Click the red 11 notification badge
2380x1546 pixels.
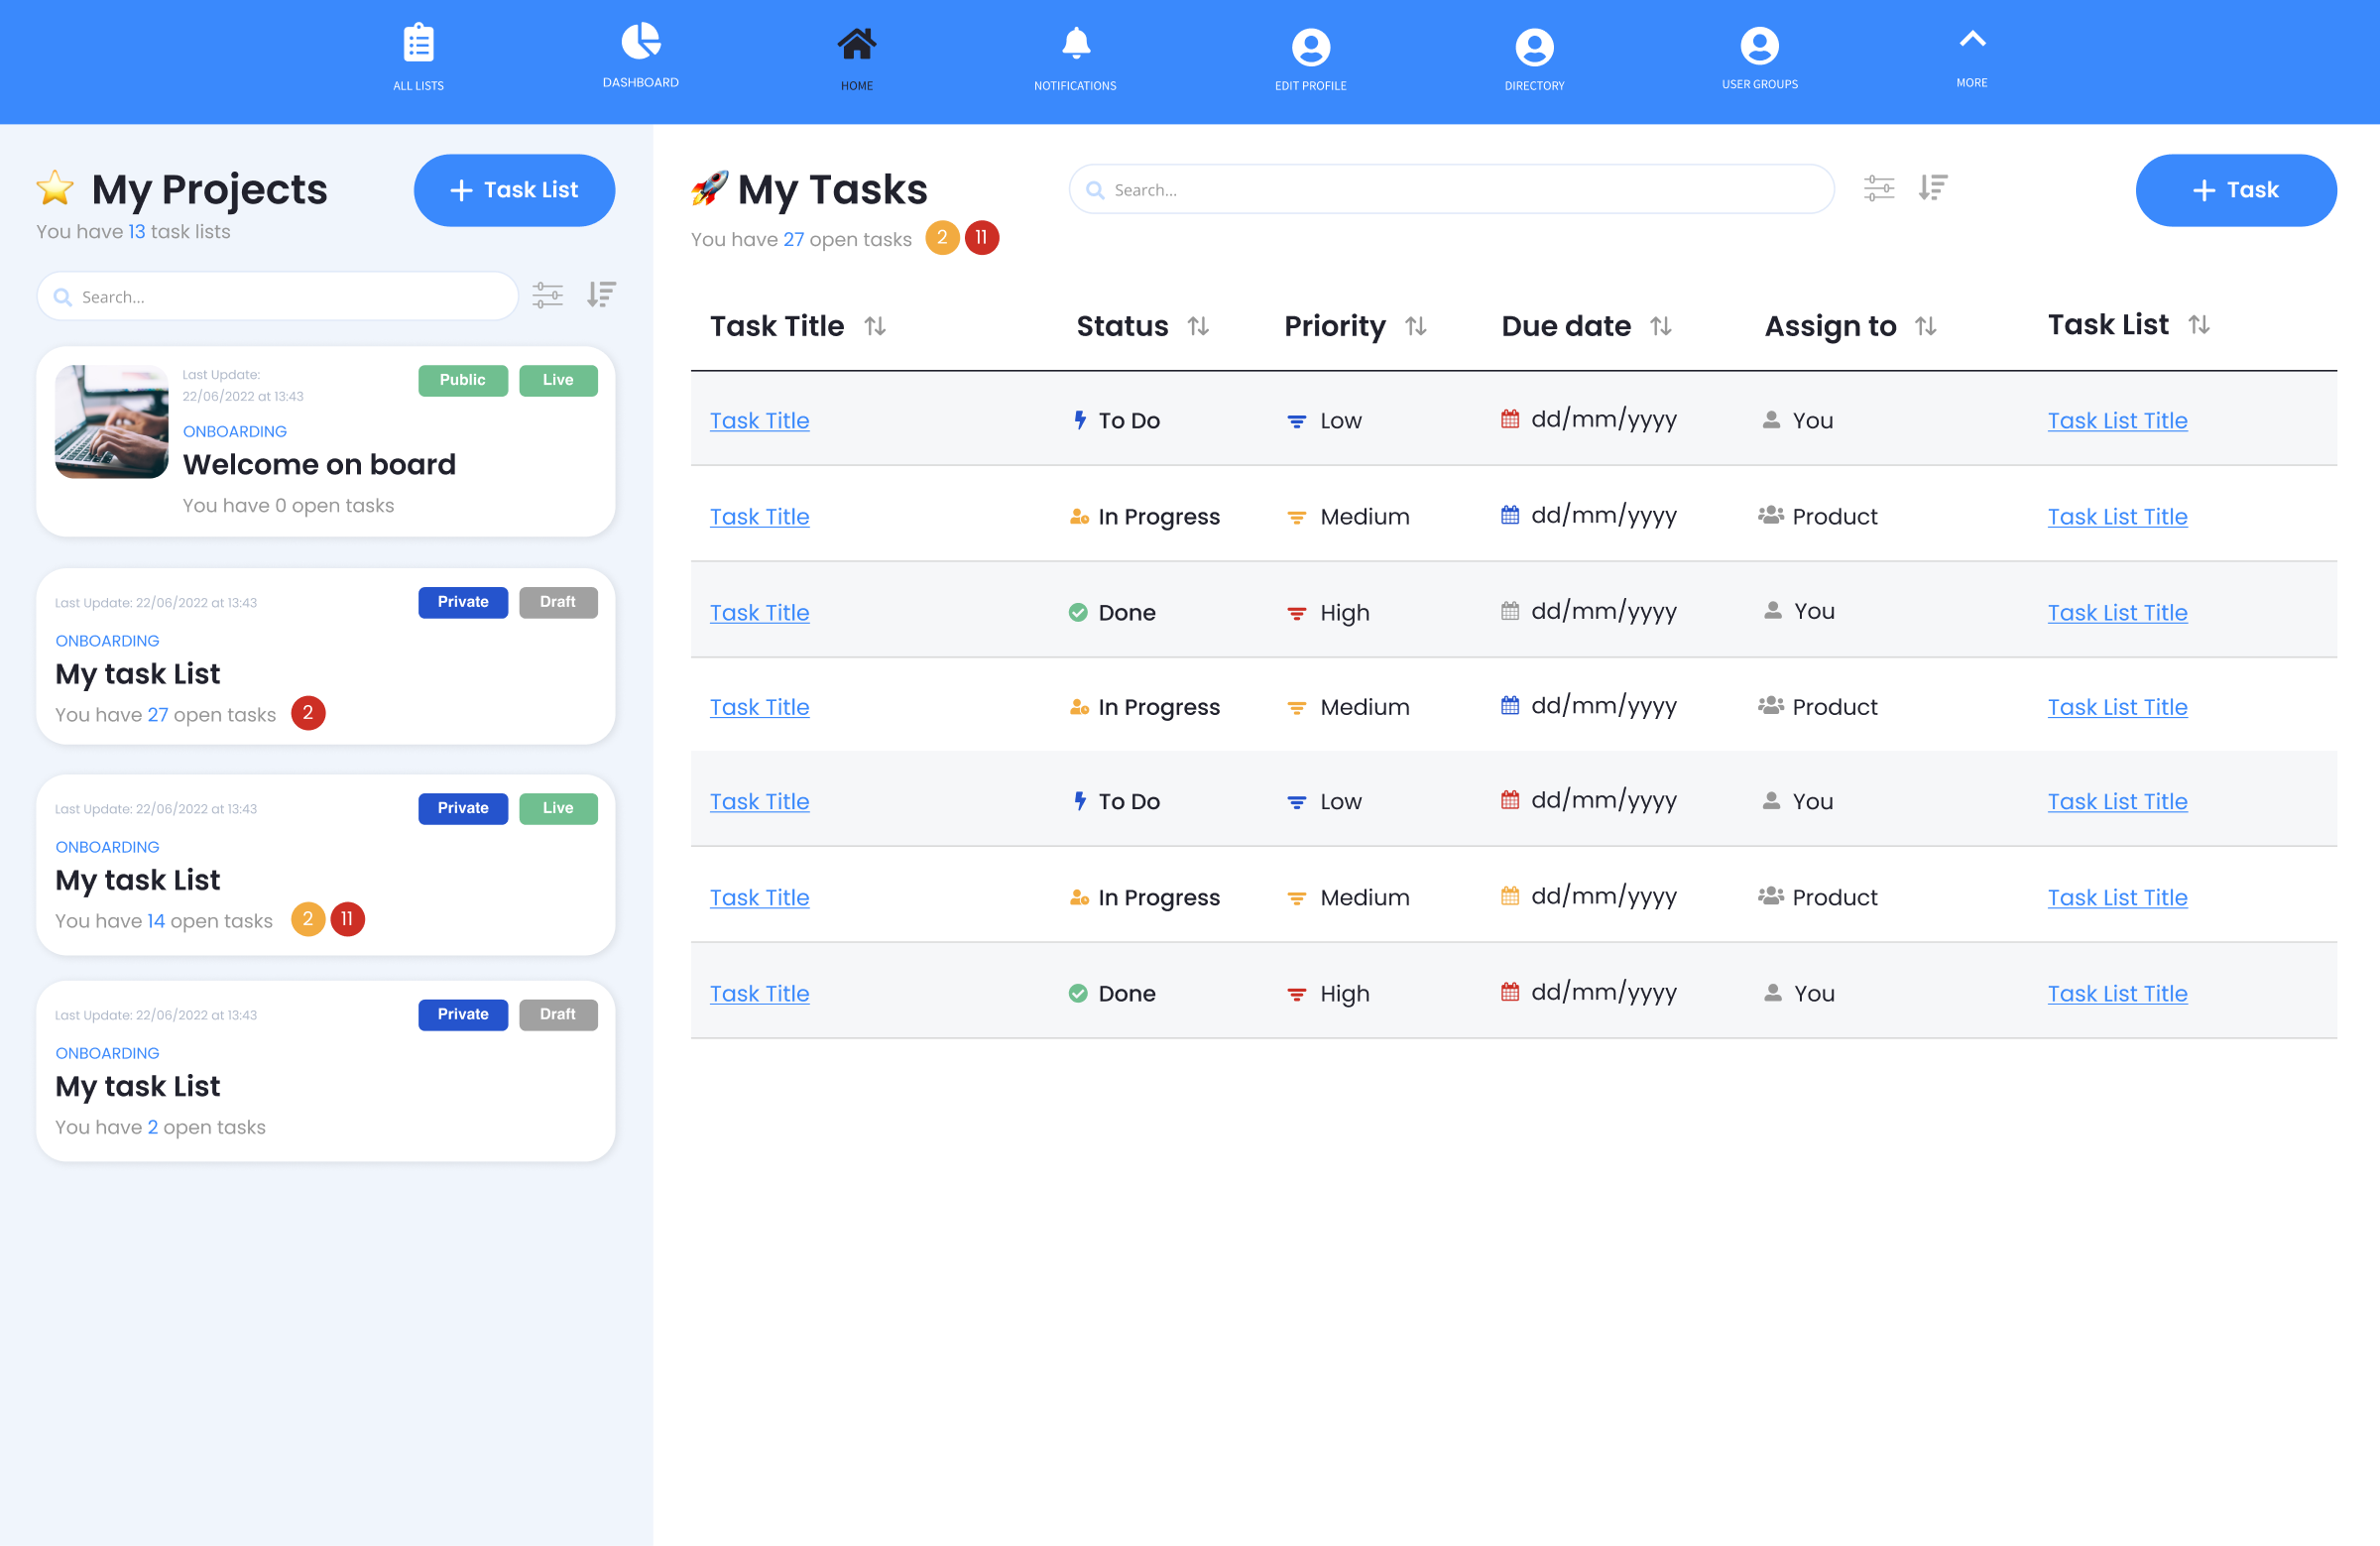[981, 238]
